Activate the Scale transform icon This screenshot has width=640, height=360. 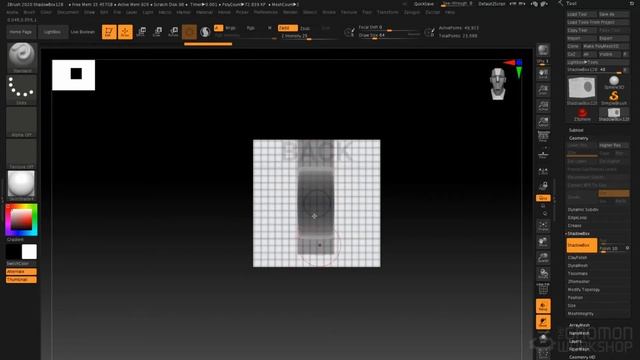pyautogui.click(x=157, y=32)
